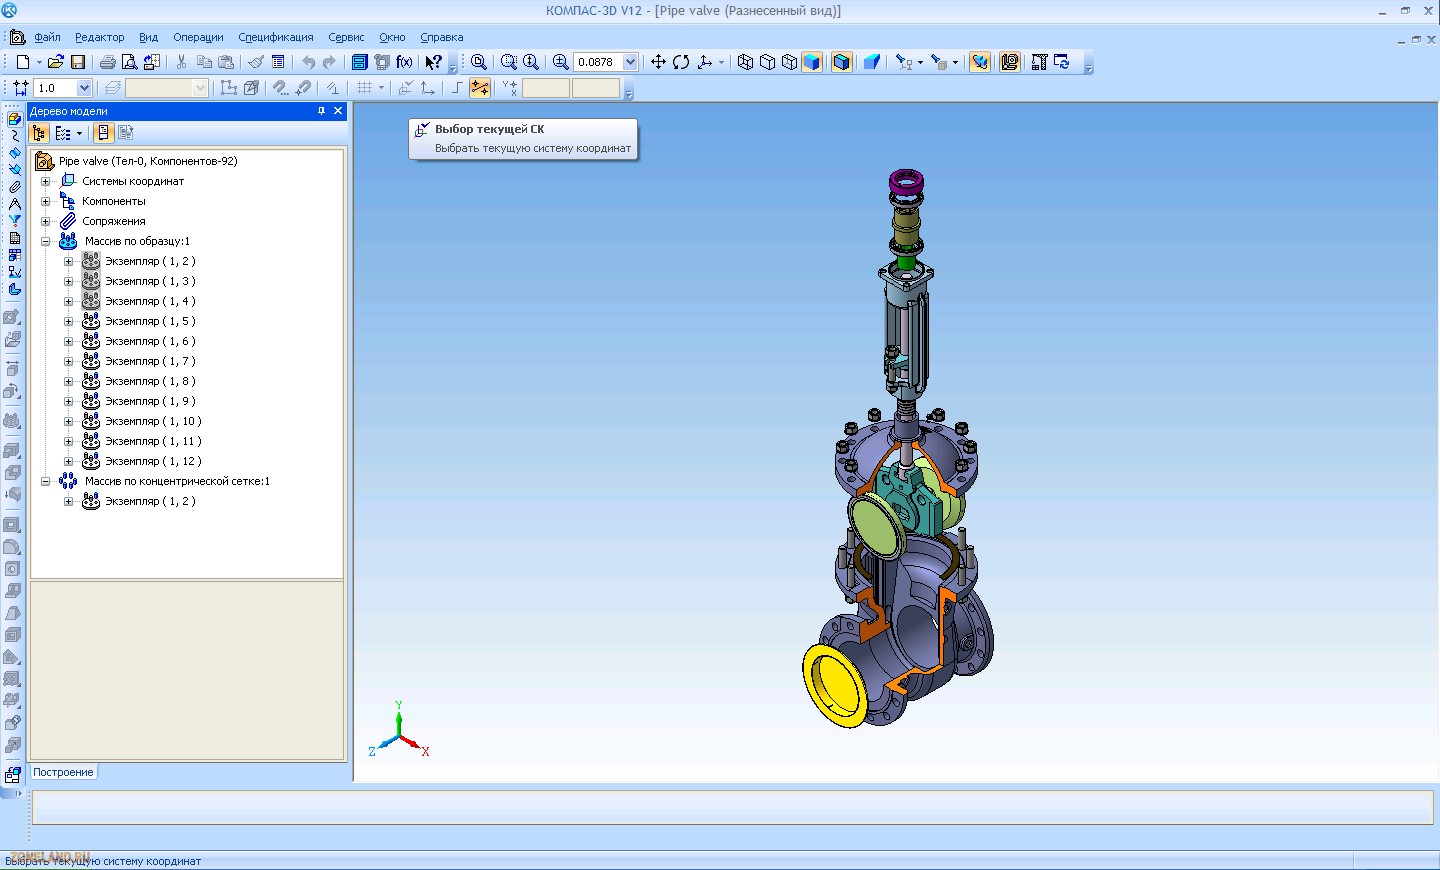Toggle the tree additional panel button
The image size is (1440, 870).
103,133
